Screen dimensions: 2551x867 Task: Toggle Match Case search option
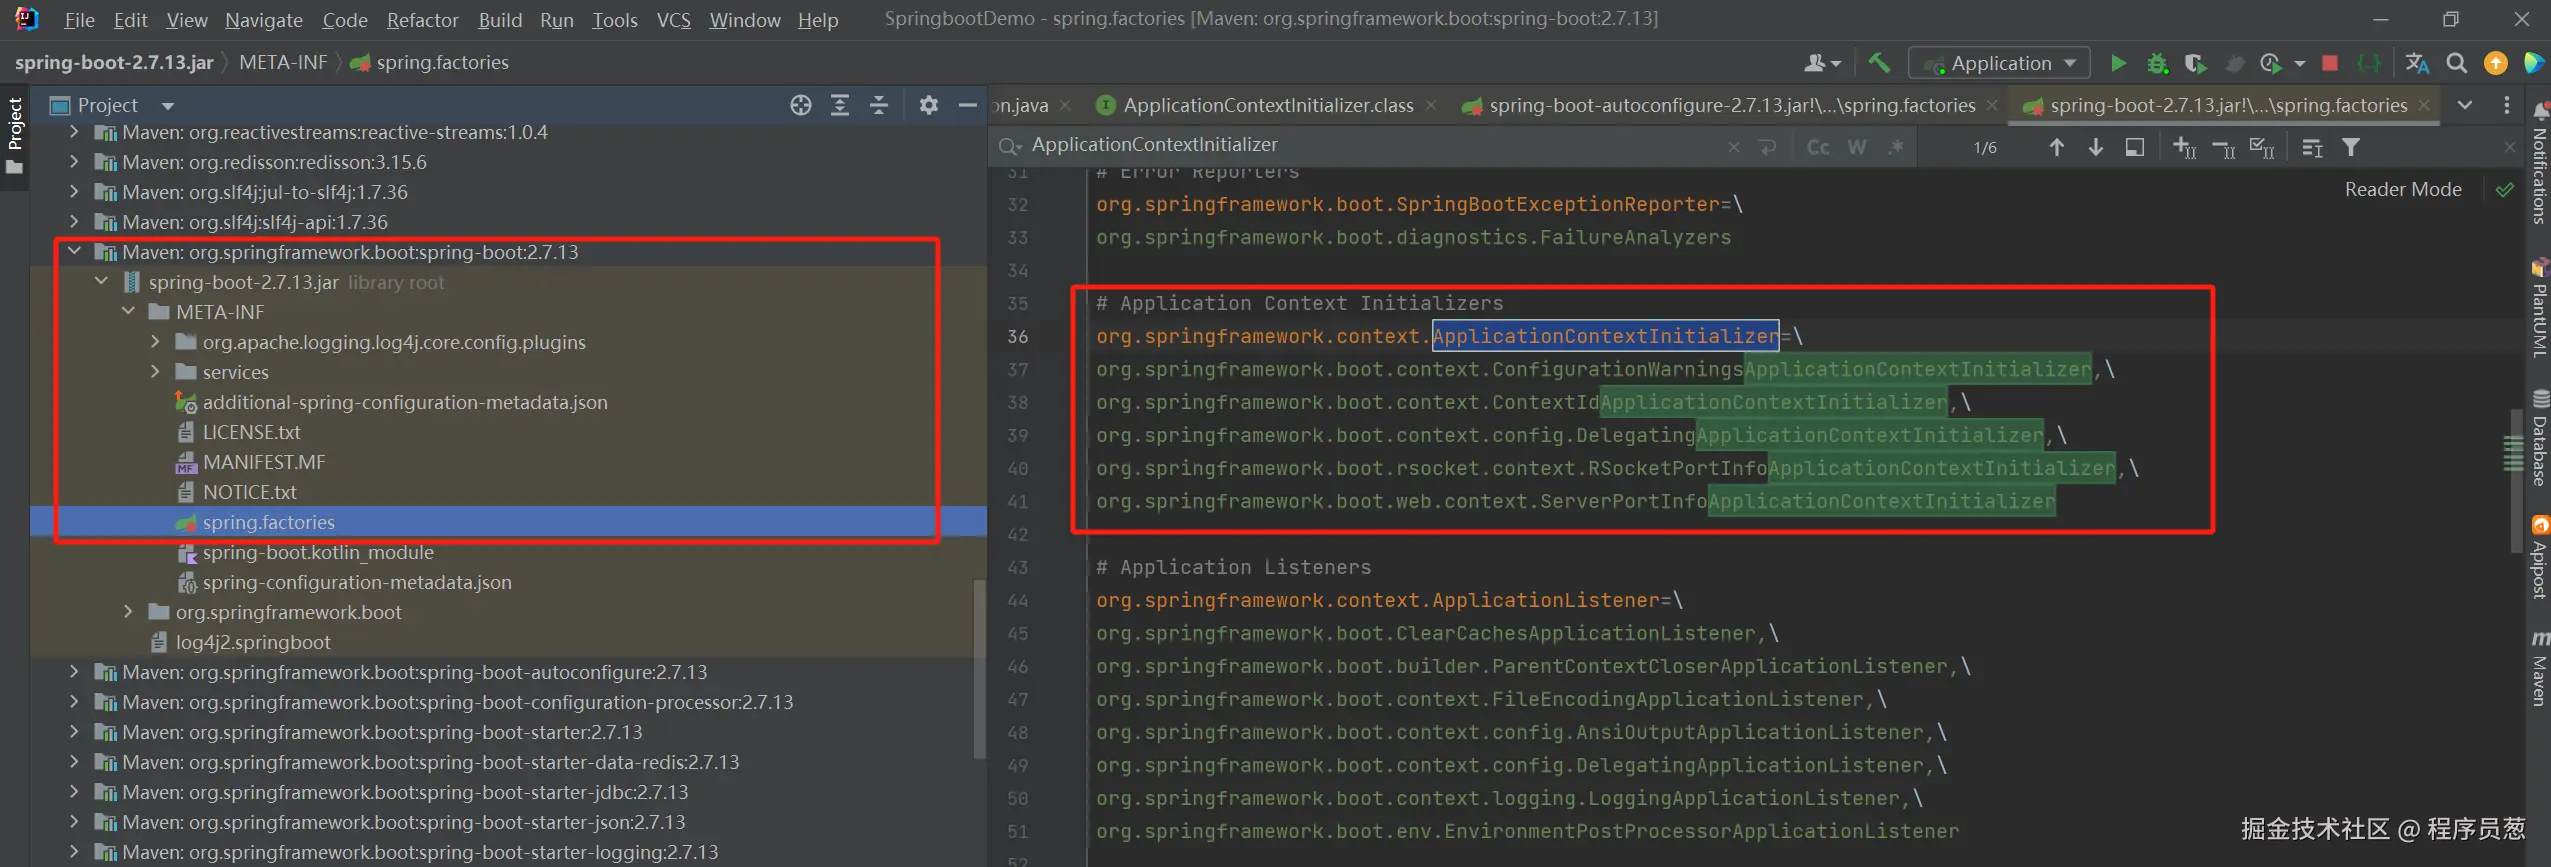[x=1818, y=147]
